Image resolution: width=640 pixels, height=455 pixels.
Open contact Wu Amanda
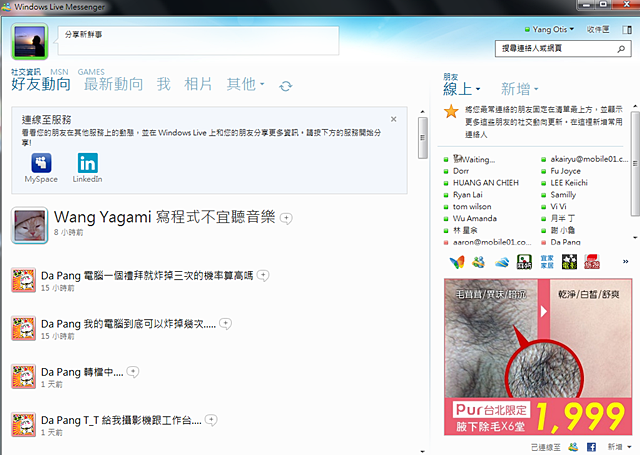click(x=474, y=218)
